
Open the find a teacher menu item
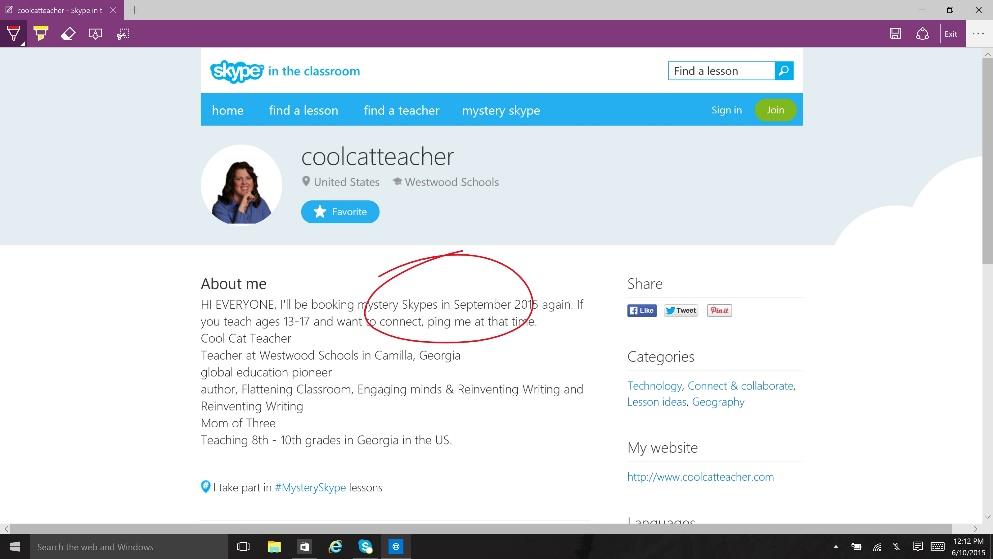[x=401, y=110]
